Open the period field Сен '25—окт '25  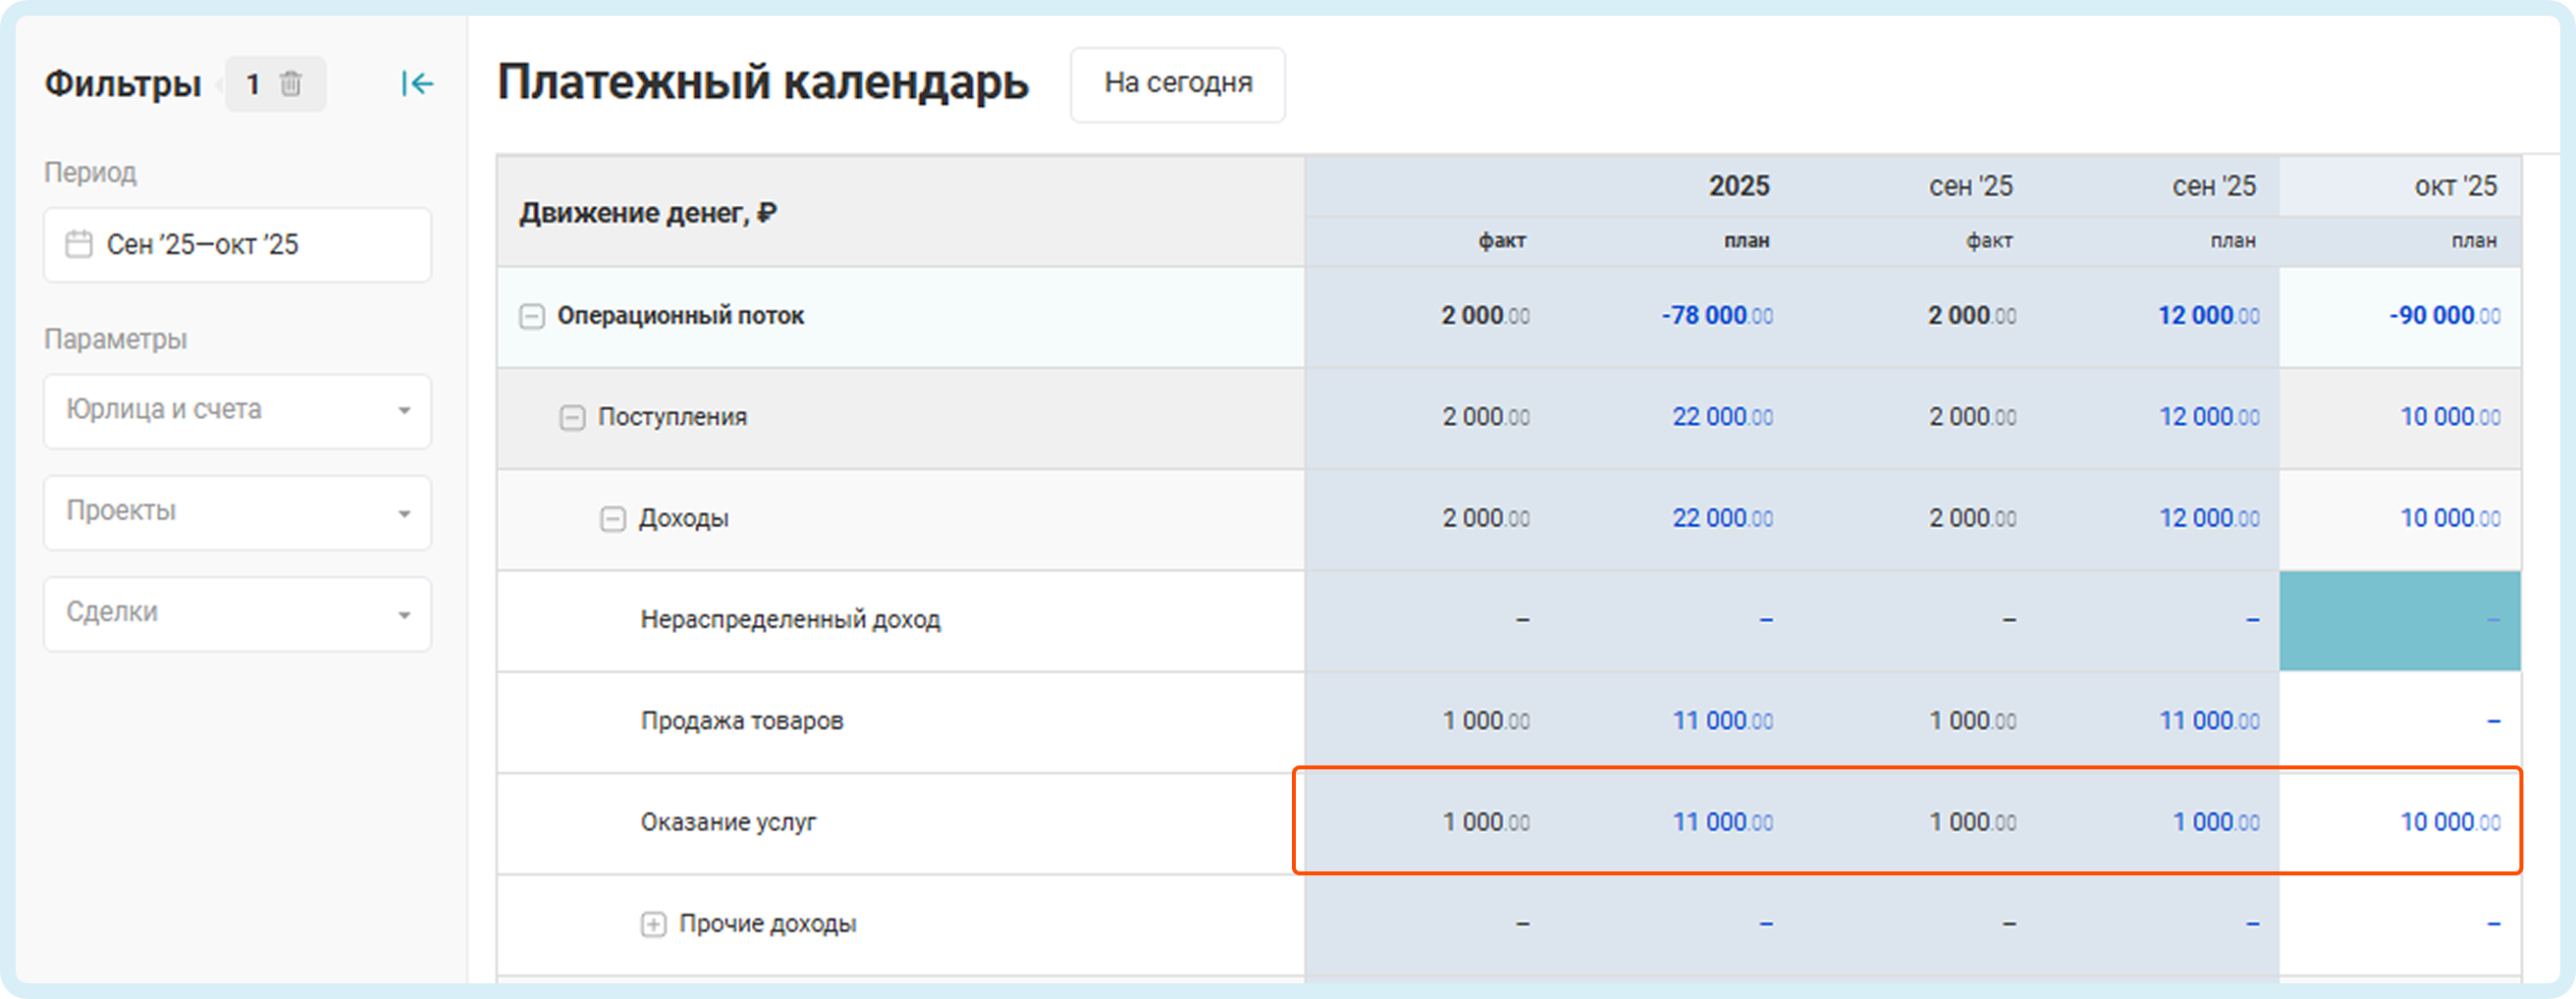point(237,245)
